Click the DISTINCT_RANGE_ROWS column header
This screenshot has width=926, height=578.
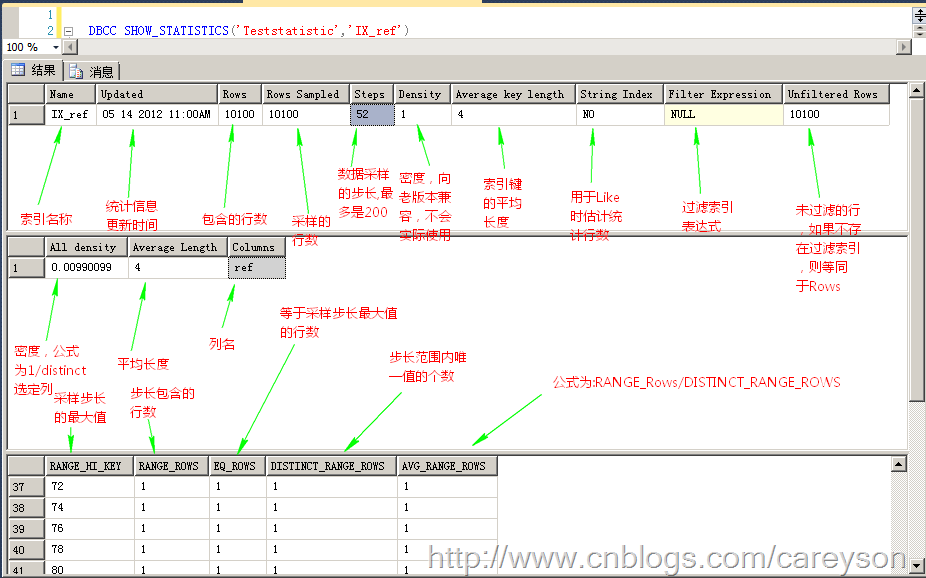point(331,466)
